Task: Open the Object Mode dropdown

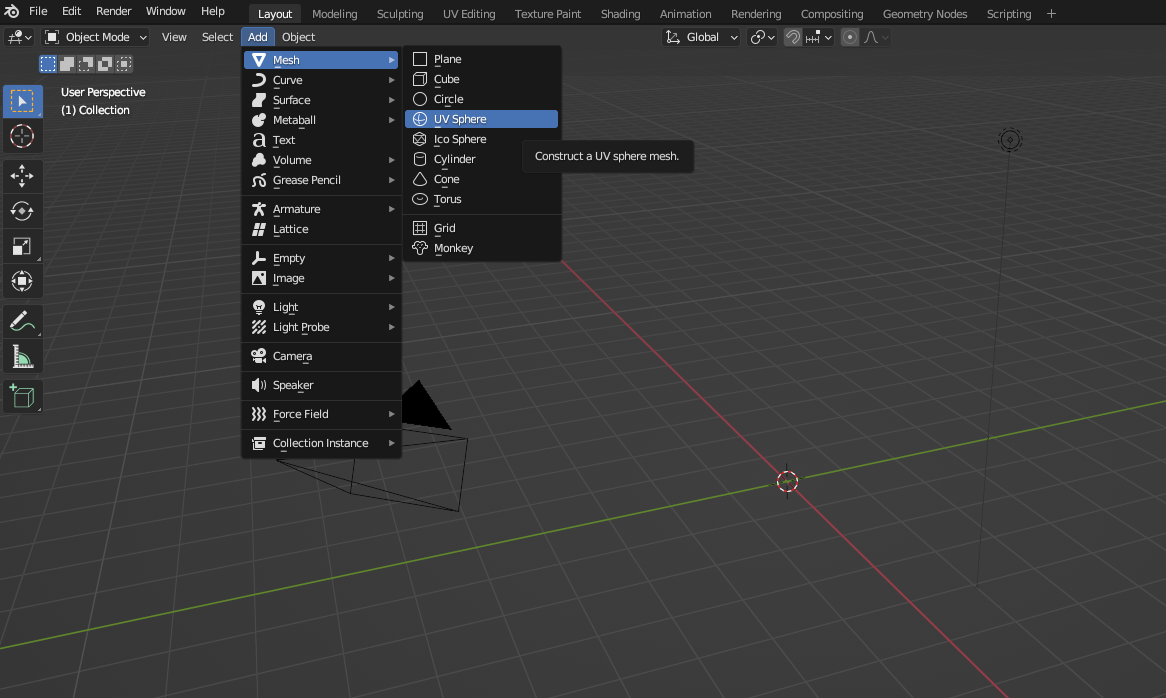Action: coord(94,36)
